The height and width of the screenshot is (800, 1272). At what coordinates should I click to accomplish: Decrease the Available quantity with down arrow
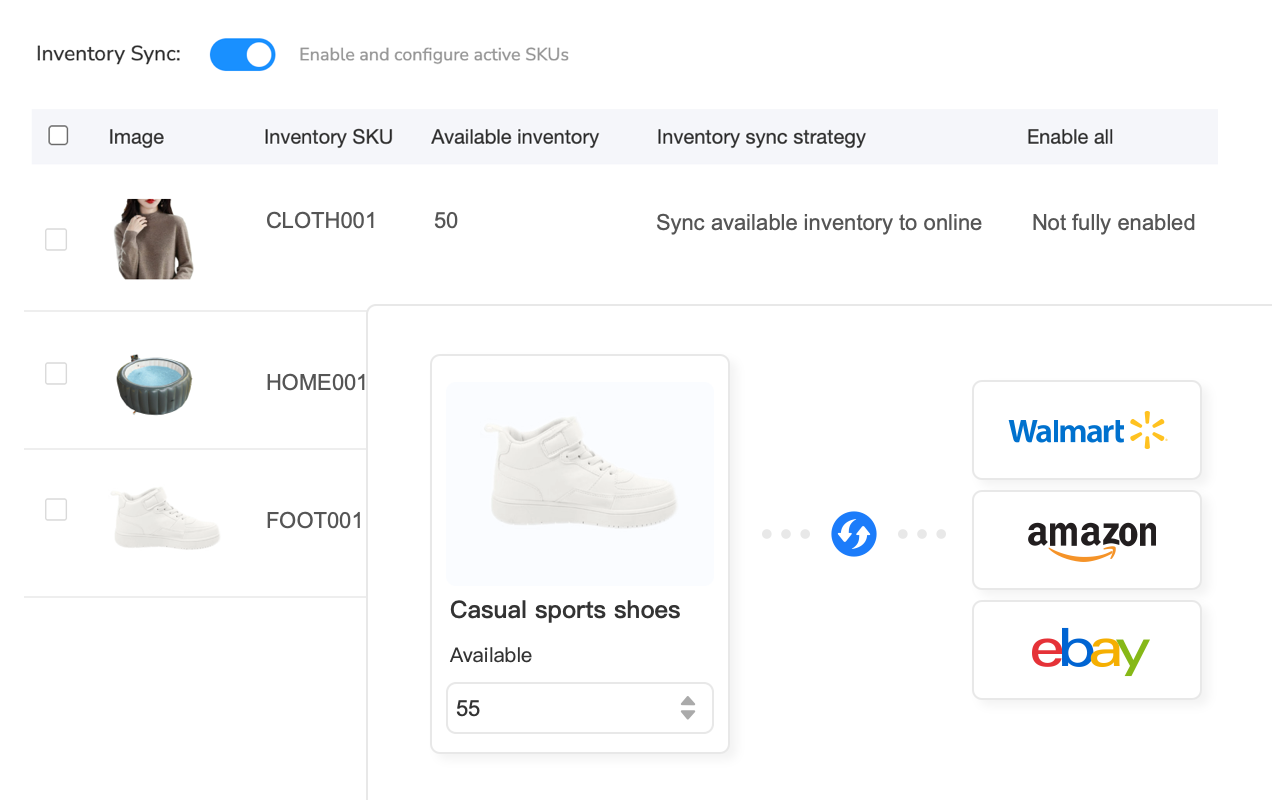click(x=688, y=714)
